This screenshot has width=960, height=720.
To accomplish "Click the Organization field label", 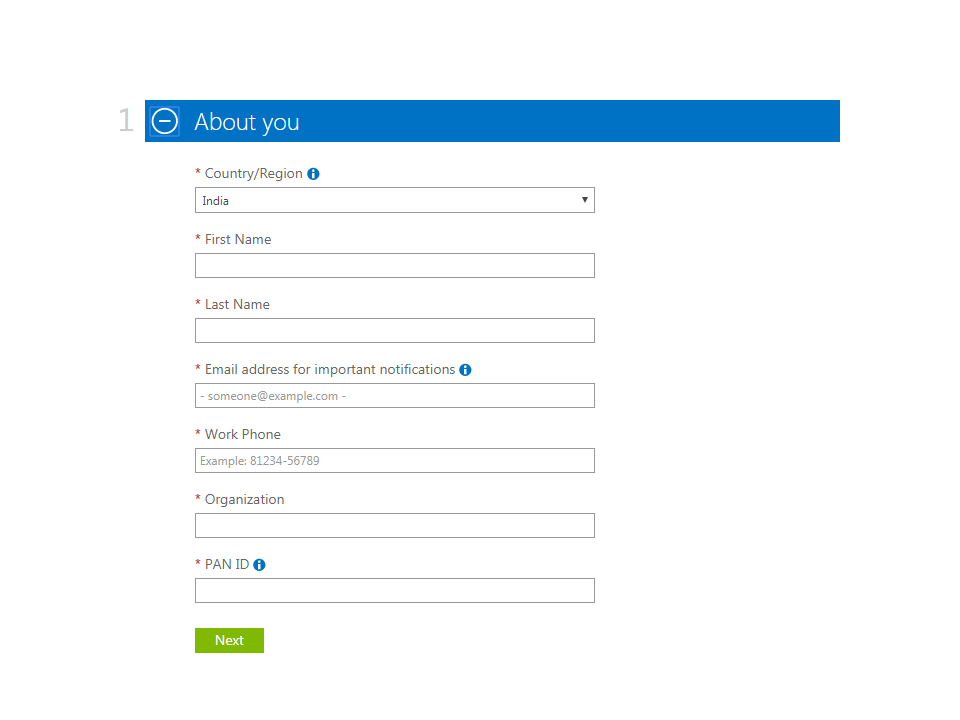I will click(x=244, y=499).
